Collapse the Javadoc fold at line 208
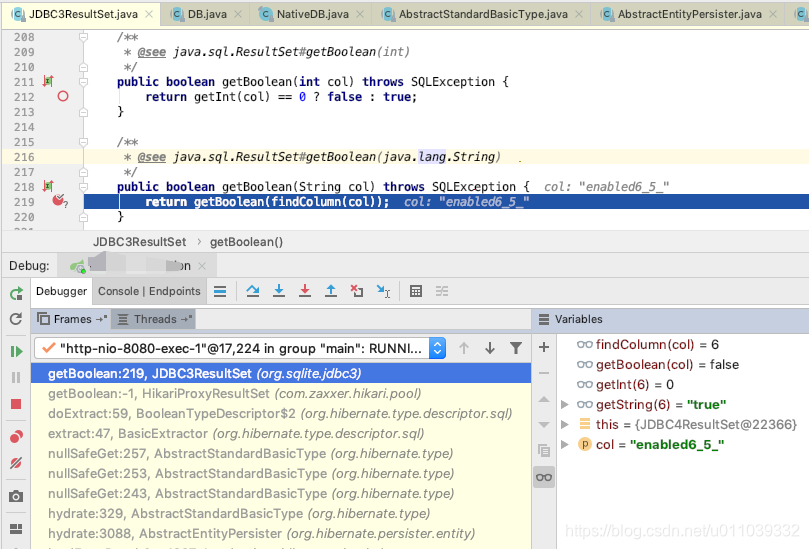This screenshot has width=809, height=549. tap(83, 37)
